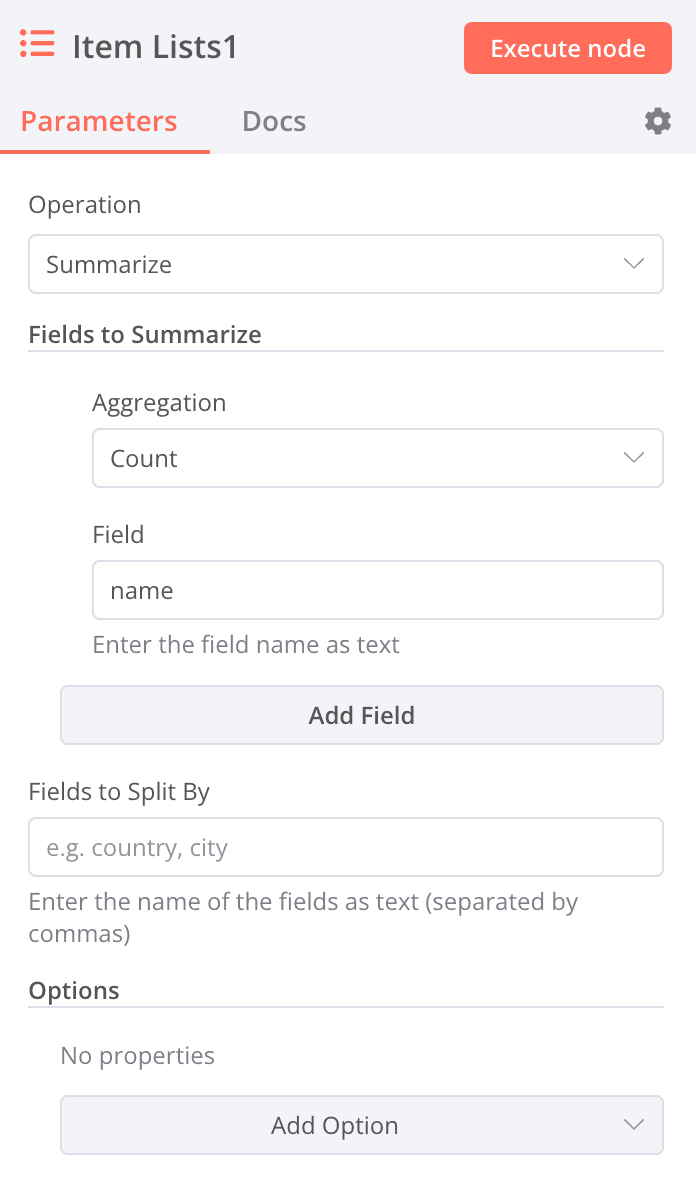Click the Options section heading
The width and height of the screenshot is (696, 1188).
click(74, 990)
